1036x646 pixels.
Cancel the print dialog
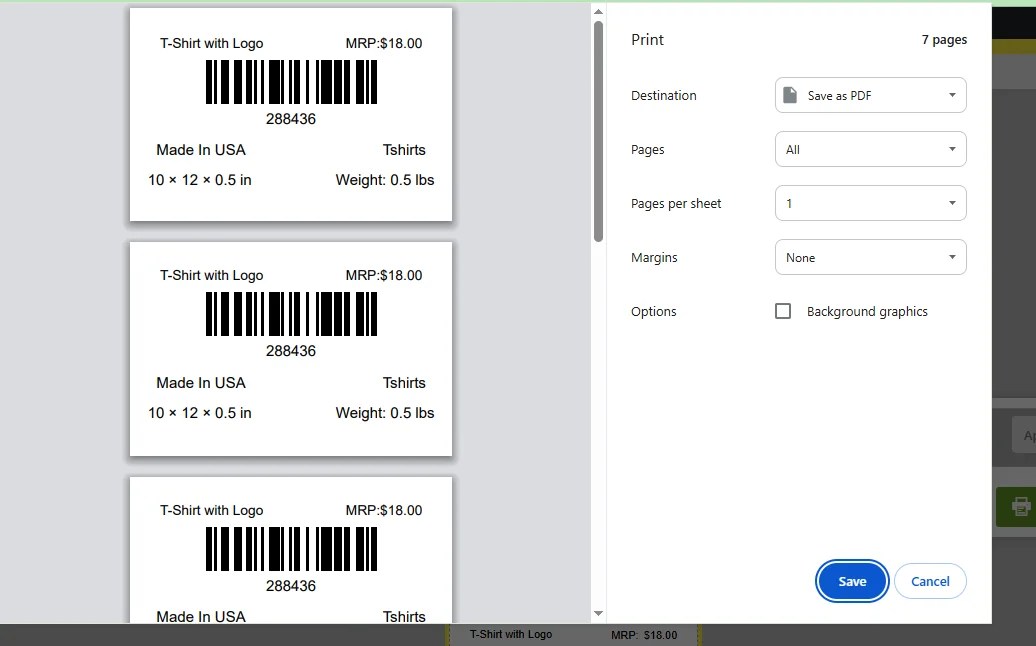[930, 581]
